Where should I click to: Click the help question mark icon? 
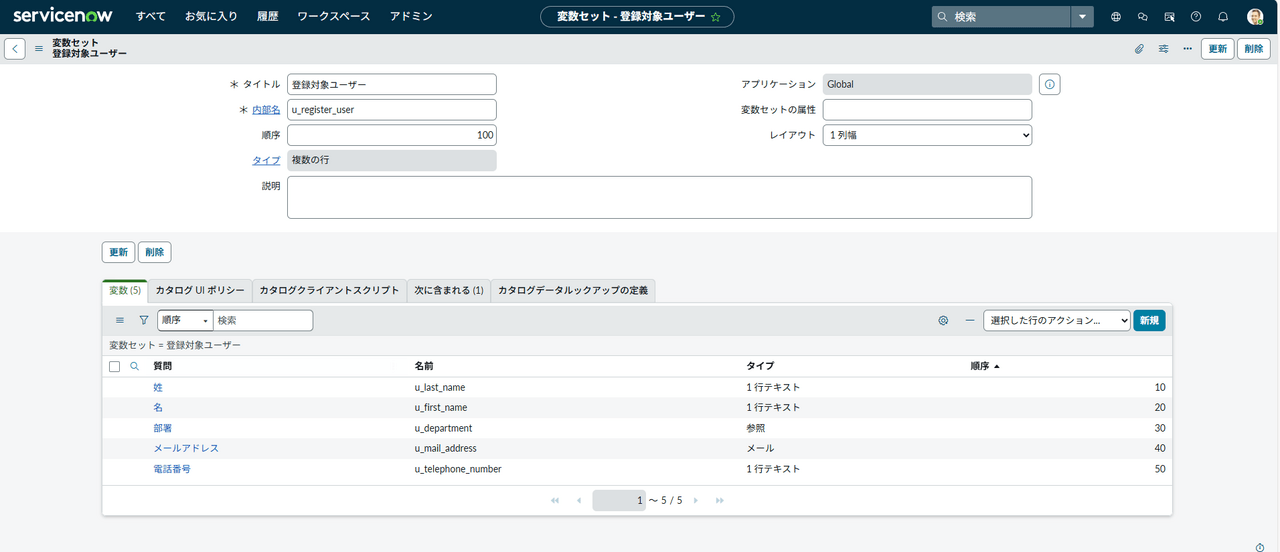[1195, 17]
